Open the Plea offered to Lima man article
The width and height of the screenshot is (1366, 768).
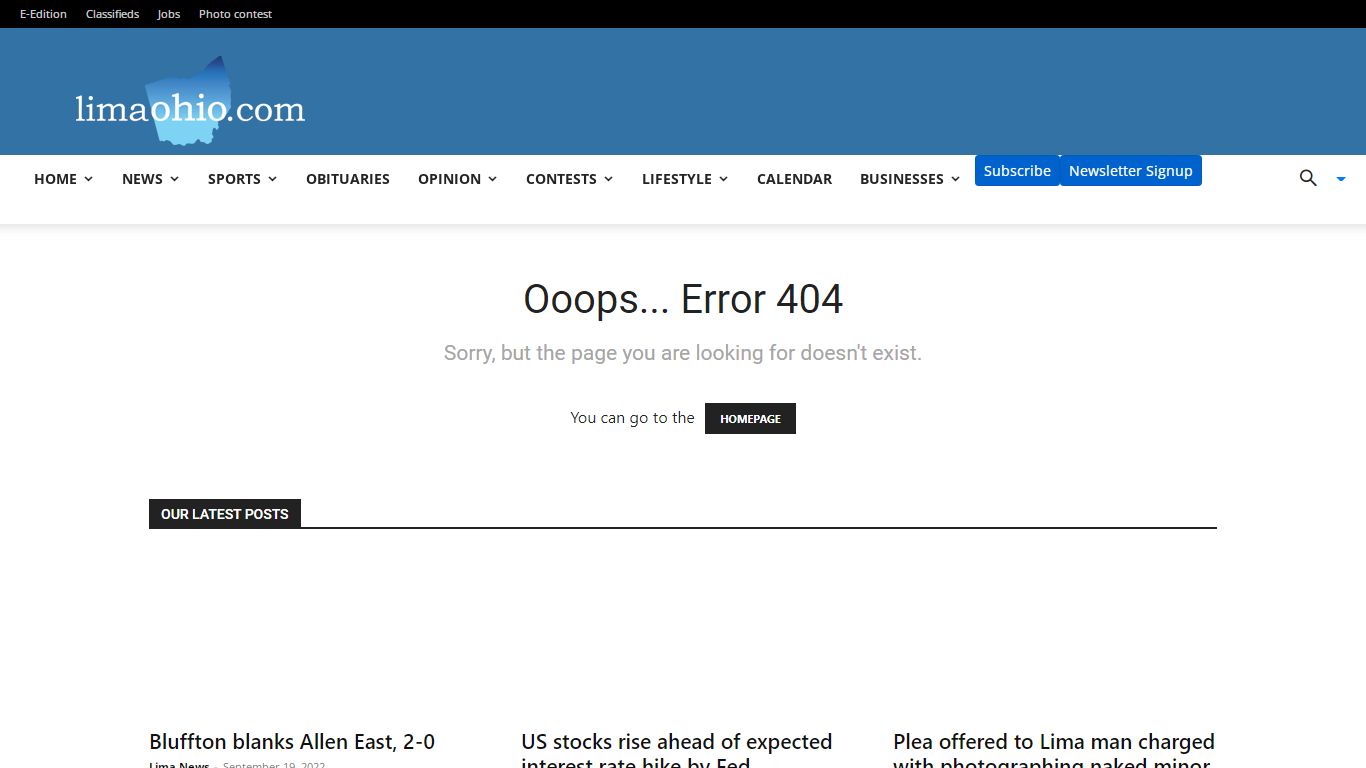(x=1054, y=752)
